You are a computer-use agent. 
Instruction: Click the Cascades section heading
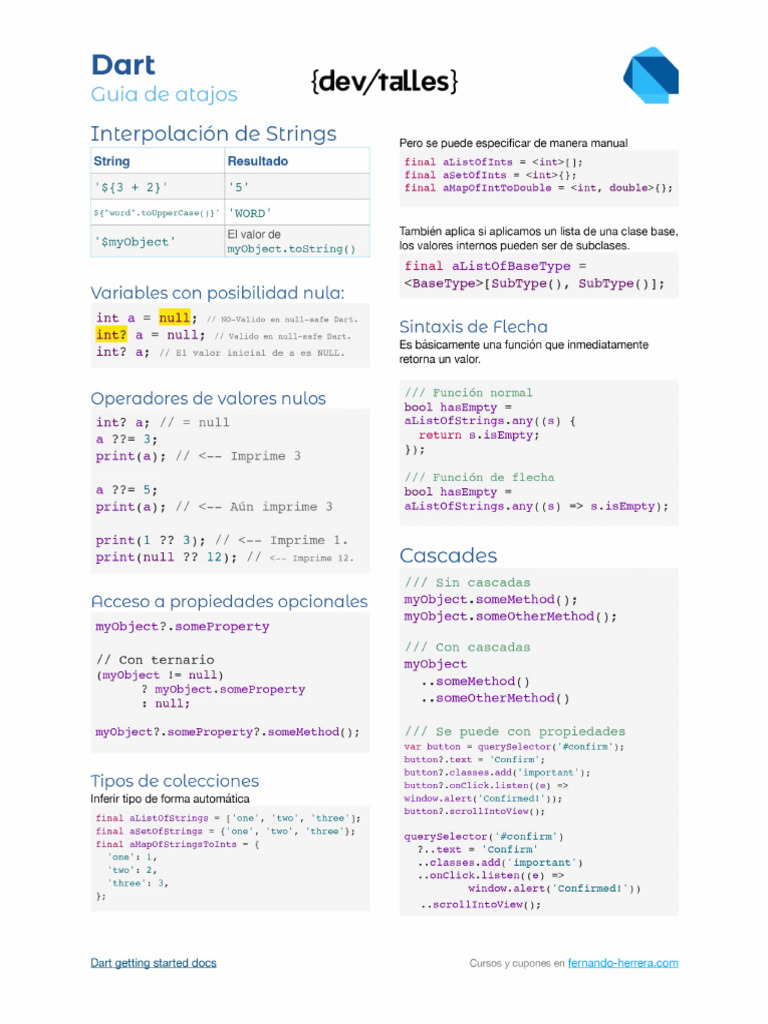(448, 555)
